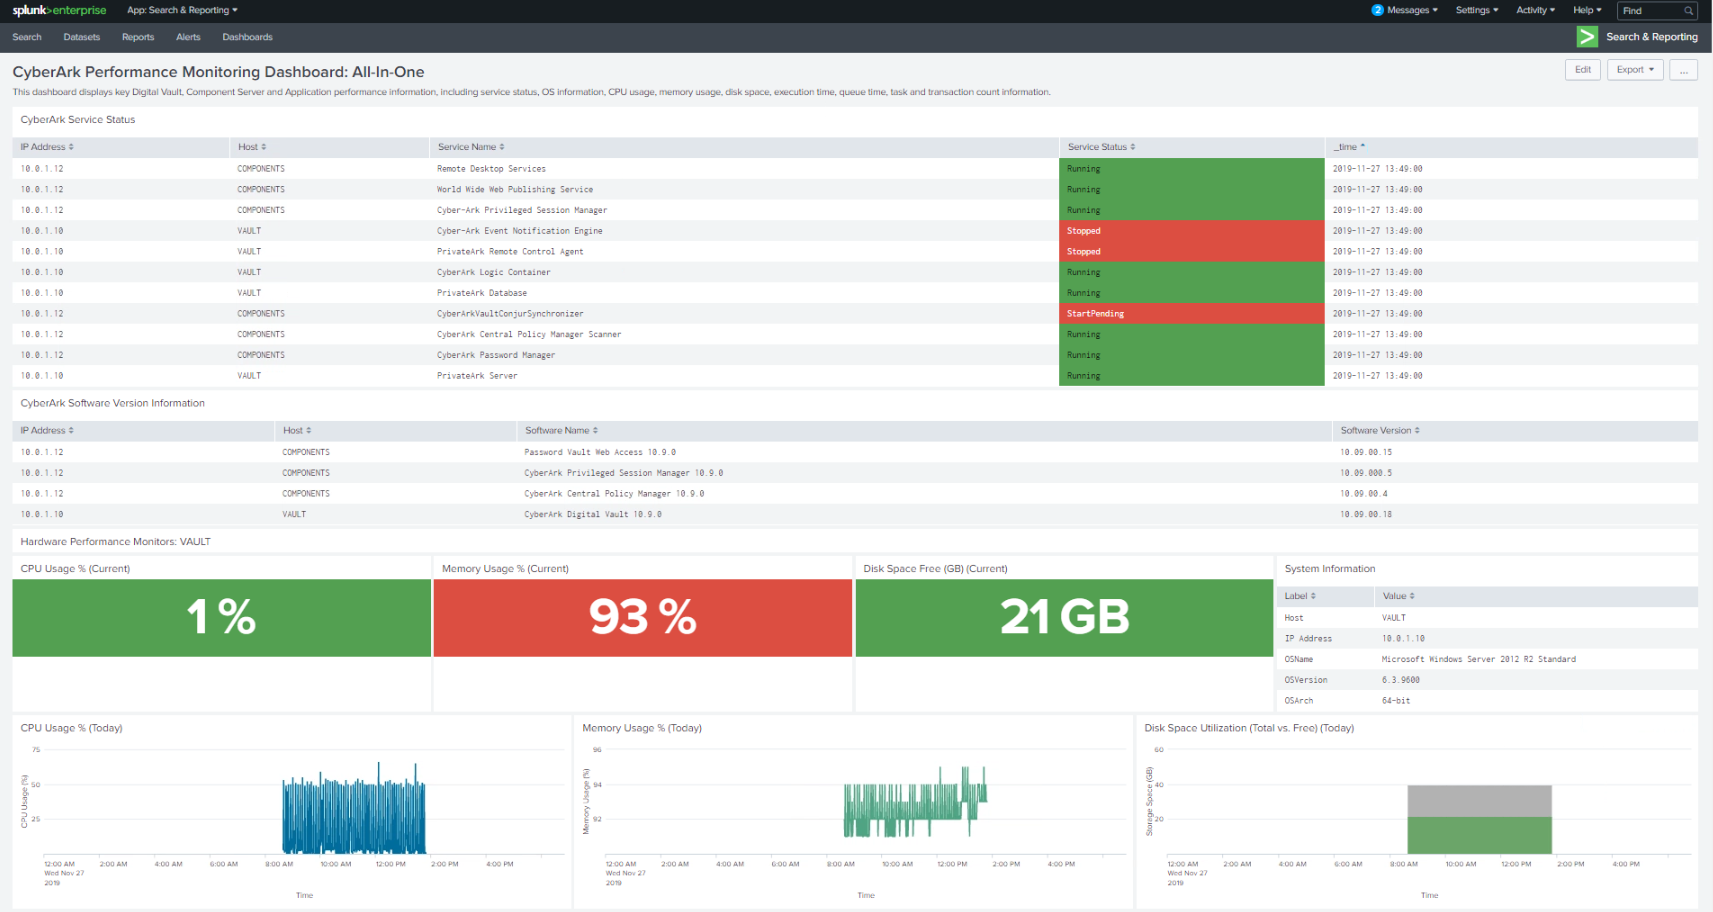The width and height of the screenshot is (1713, 912).
Task: Click gray total area in Disk Space chart
Action: (1479, 801)
